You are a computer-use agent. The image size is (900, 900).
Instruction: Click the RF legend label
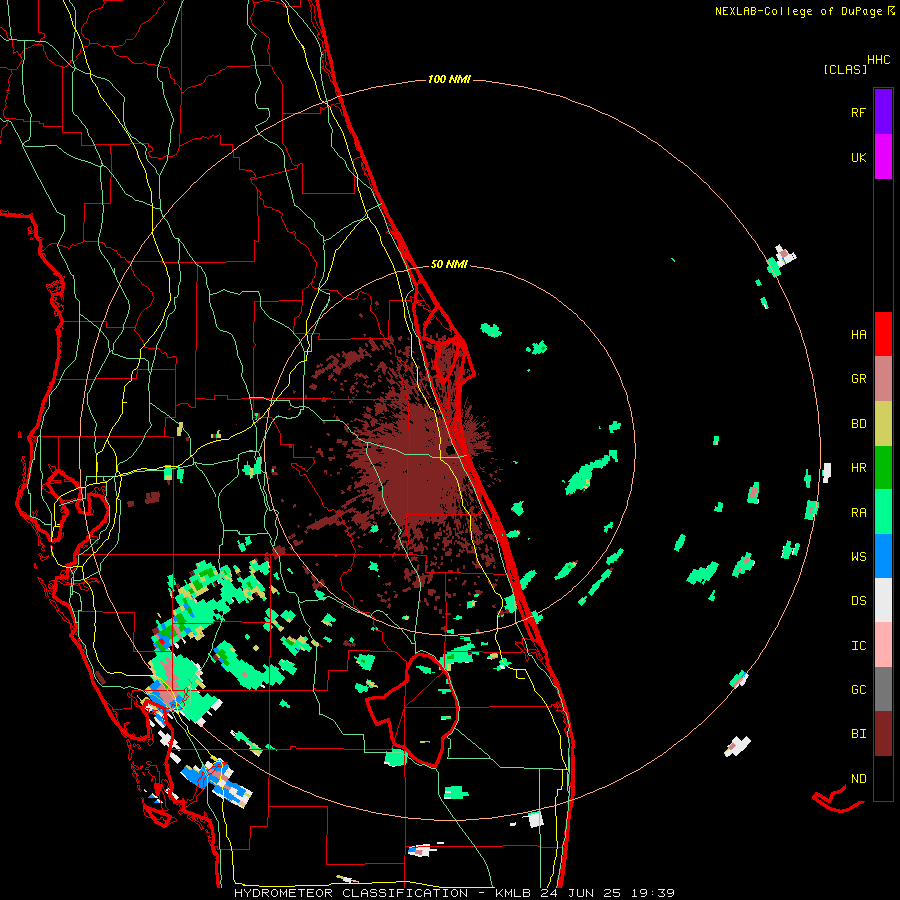(x=858, y=112)
